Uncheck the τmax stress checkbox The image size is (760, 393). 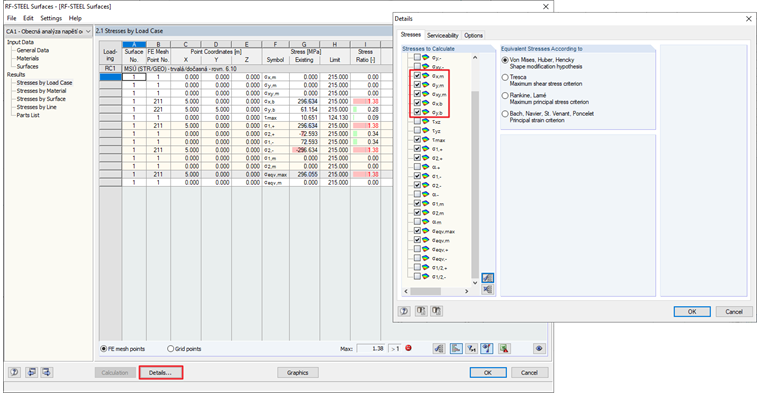pyautogui.click(x=417, y=140)
